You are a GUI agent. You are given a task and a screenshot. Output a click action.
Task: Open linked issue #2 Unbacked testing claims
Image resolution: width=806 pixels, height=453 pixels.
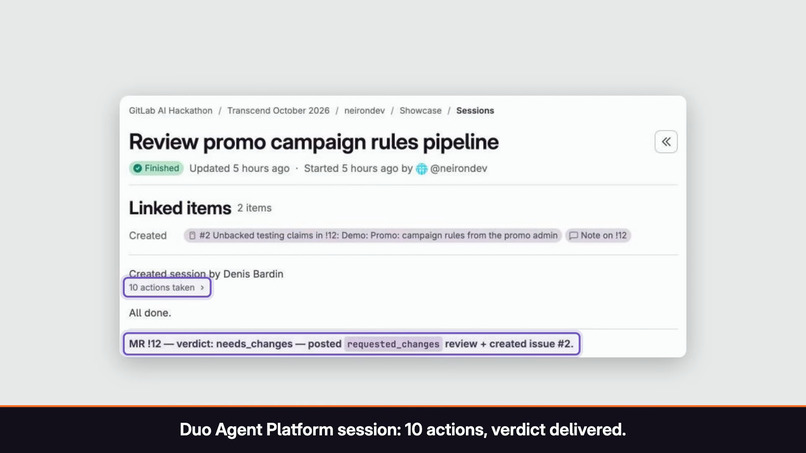pyautogui.click(x=373, y=235)
